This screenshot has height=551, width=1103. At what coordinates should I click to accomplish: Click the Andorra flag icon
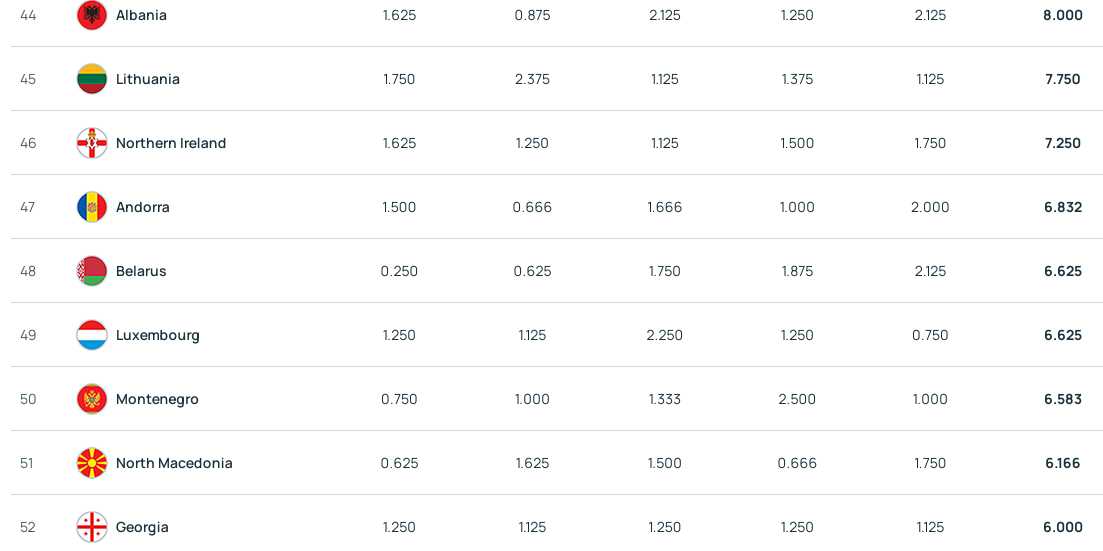[91, 207]
